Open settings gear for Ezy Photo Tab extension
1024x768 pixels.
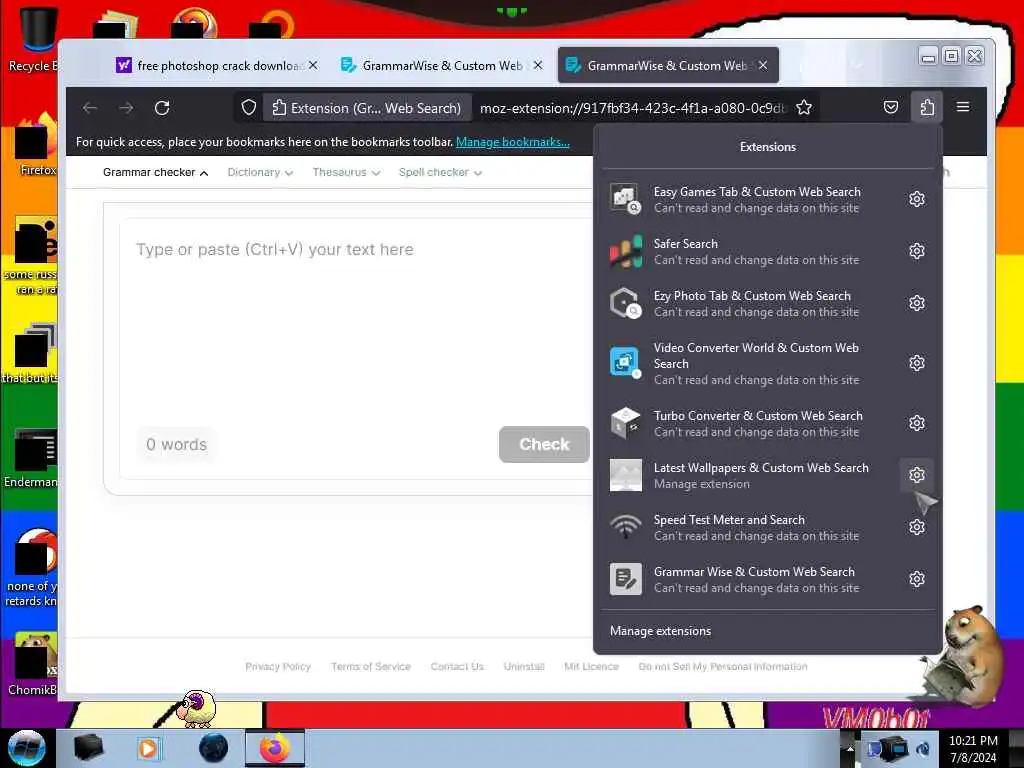tap(917, 303)
